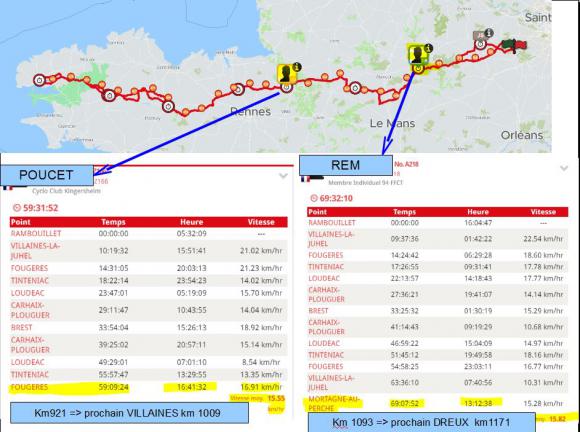Open the highlighted FOUGERES row in the POUCET table
The image size is (580, 432).
pos(148,387)
